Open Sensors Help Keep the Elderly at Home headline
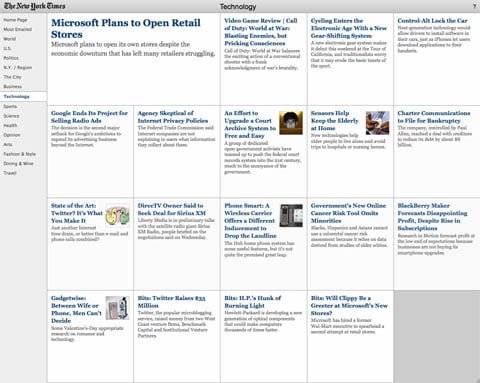 (x=334, y=121)
